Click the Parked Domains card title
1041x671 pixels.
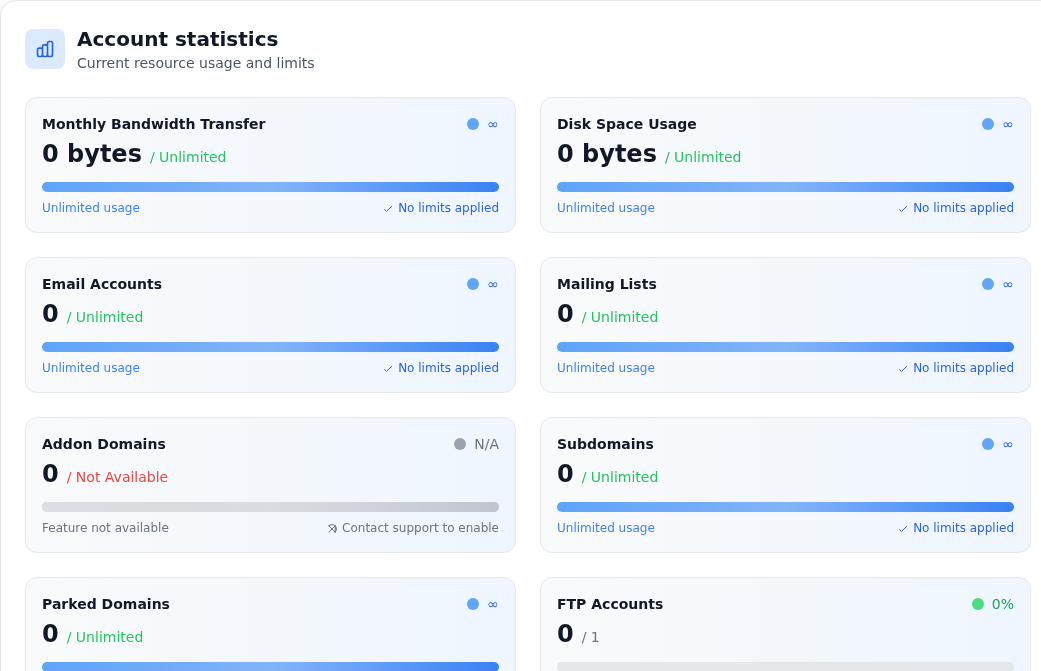(106, 604)
